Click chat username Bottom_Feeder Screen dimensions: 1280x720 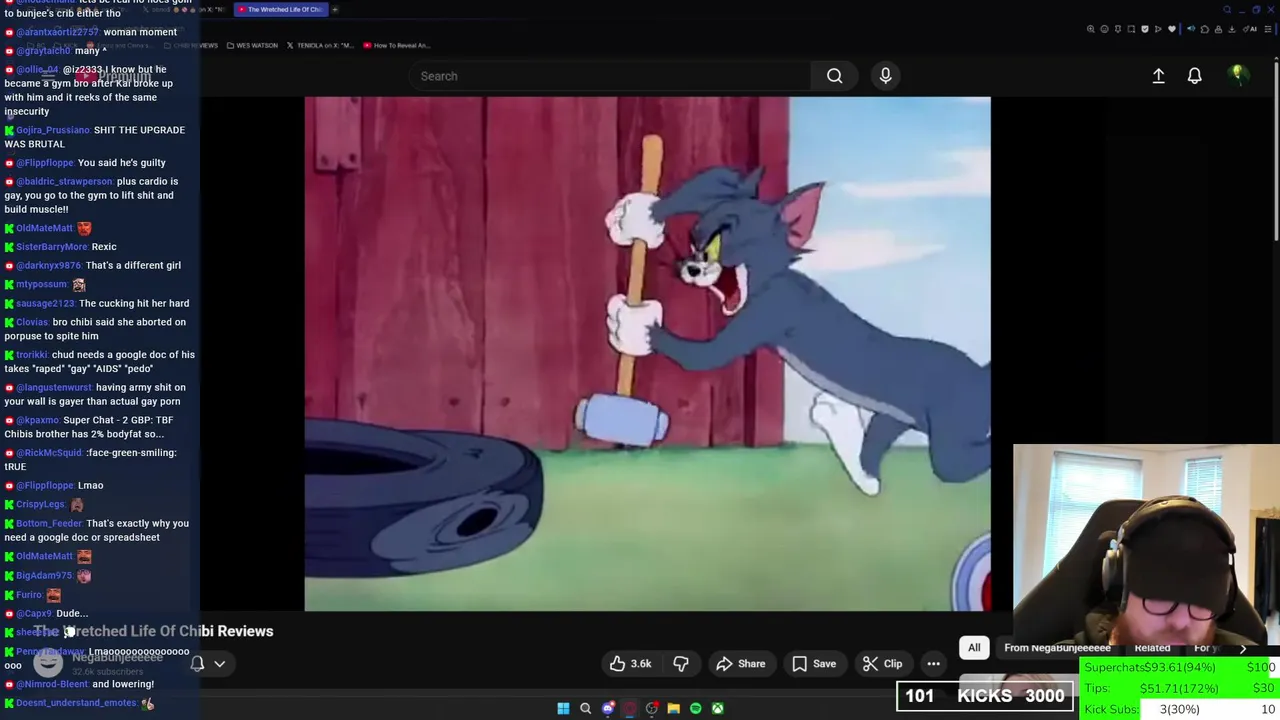(49, 524)
